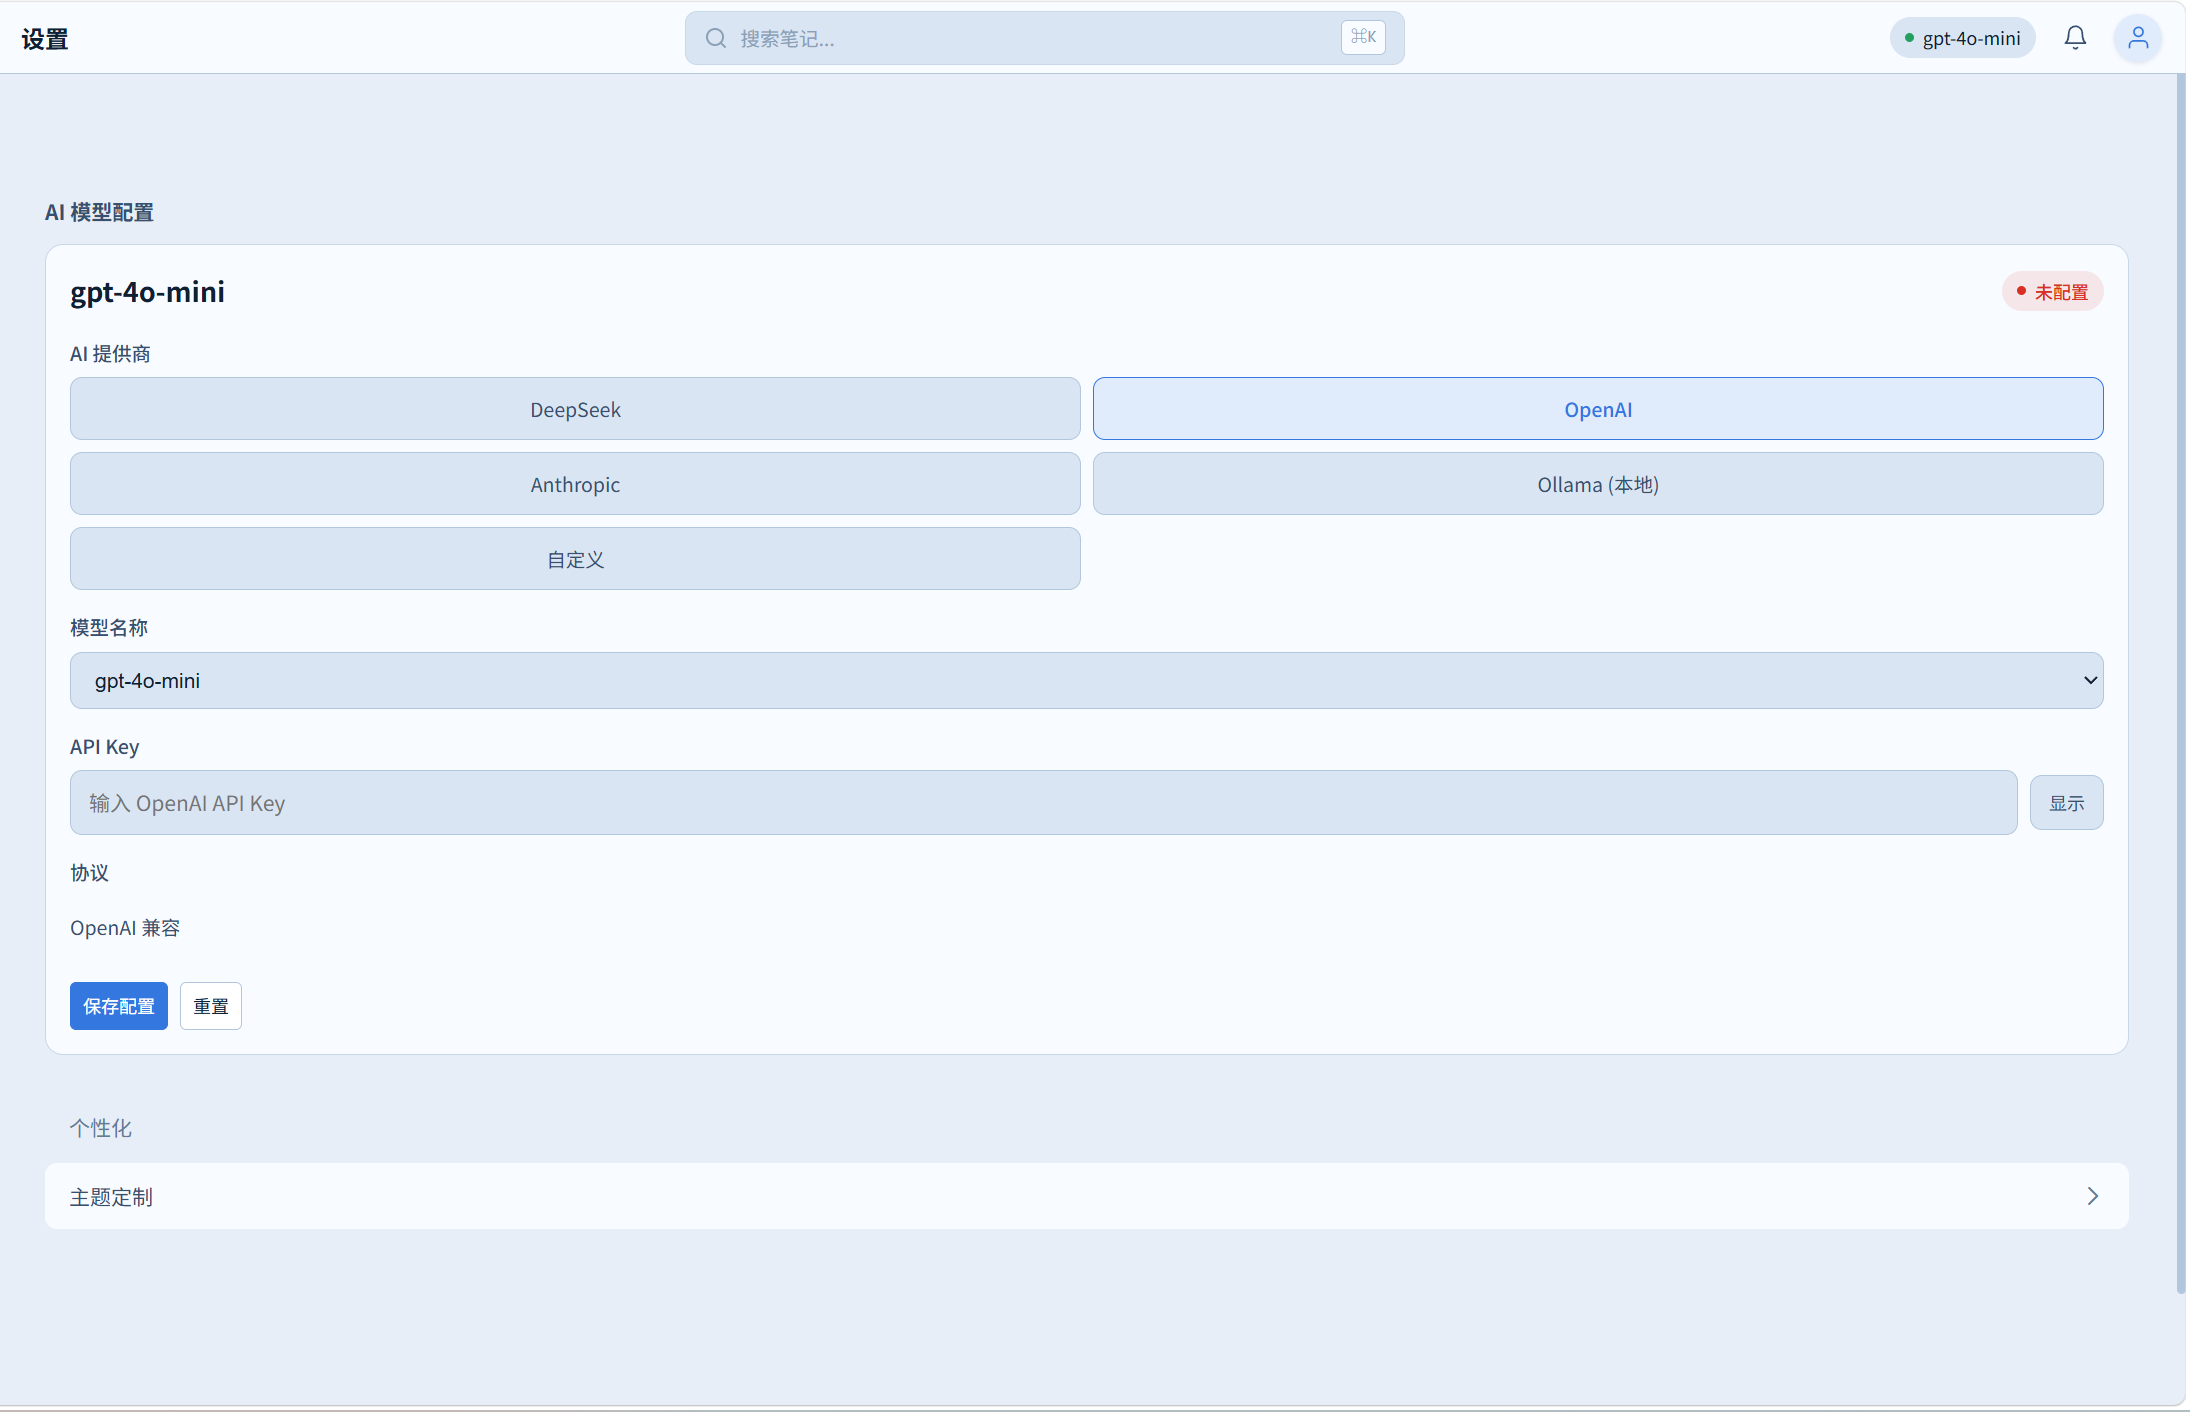Select OpenAI as AI provider
The height and width of the screenshot is (1412, 2190).
[1598, 409]
